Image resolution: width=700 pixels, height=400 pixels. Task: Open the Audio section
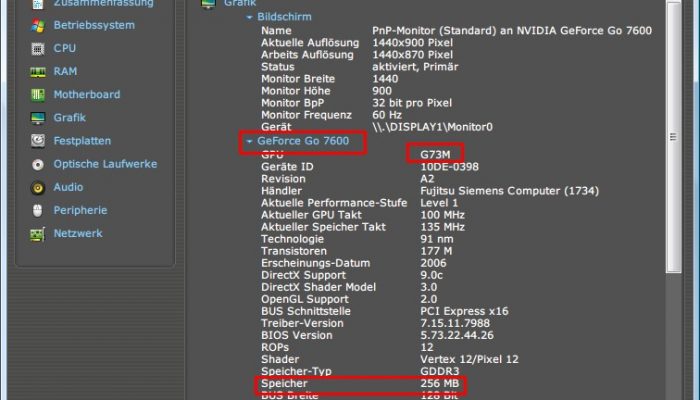(68, 188)
